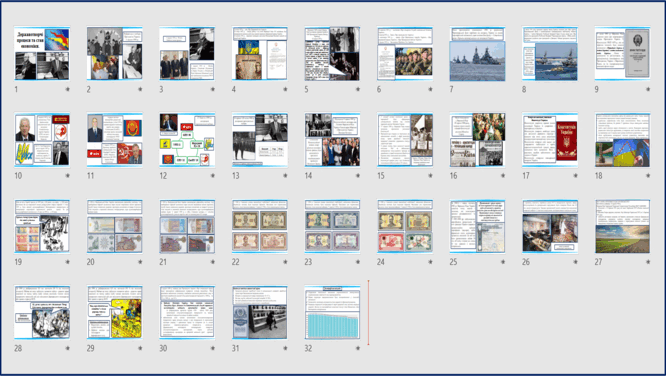
Task: Click the transition star under slide 15
Action: tap(431, 175)
